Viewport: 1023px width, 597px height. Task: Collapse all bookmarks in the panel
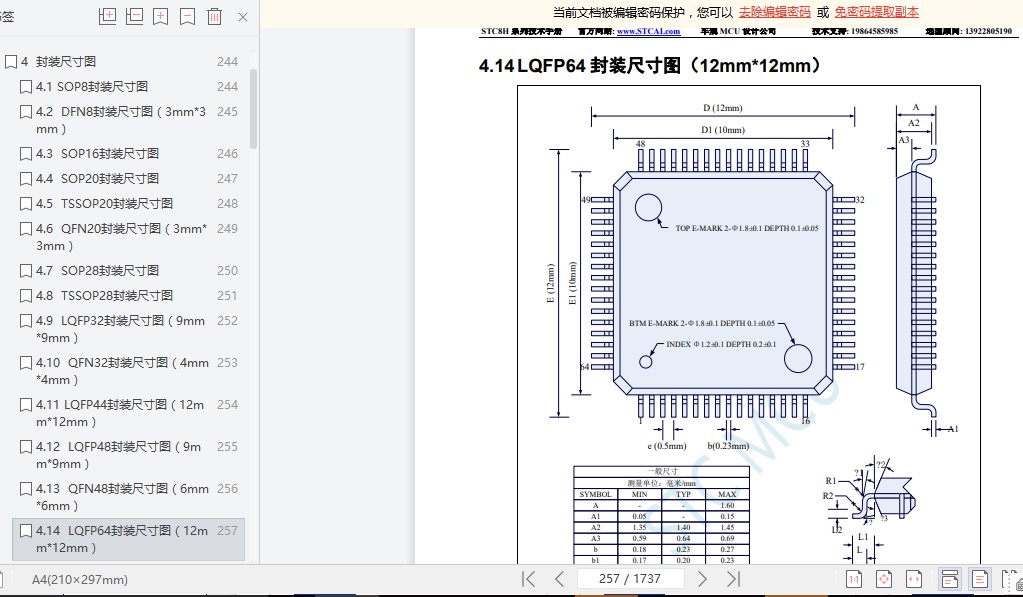click(x=134, y=16)
